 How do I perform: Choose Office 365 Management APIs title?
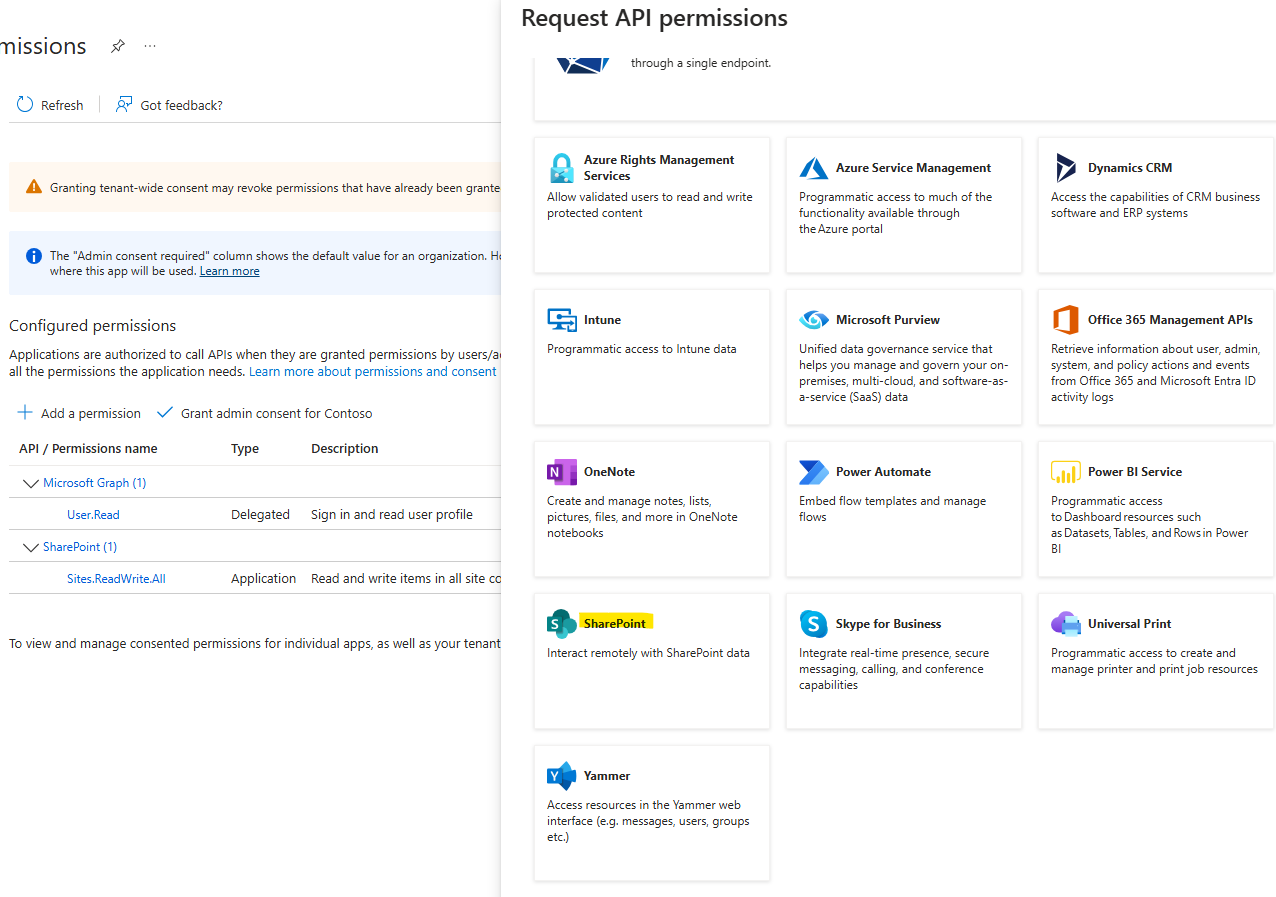point(1170,320)
